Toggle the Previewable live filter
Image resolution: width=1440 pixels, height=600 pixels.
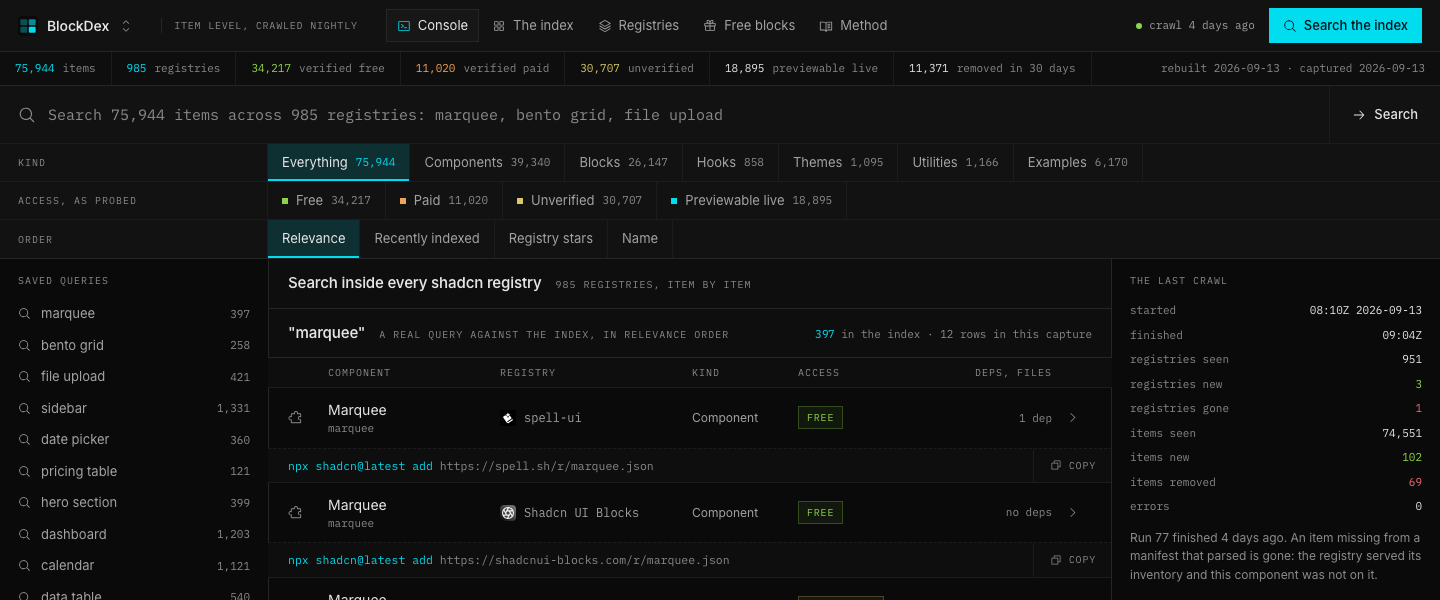[x=751, y=200]
